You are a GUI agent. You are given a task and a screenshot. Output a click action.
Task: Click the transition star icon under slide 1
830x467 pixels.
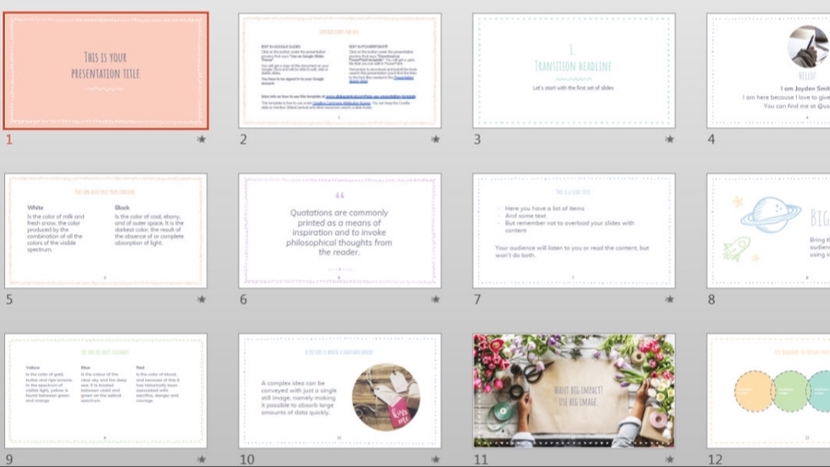pos(201,139)
